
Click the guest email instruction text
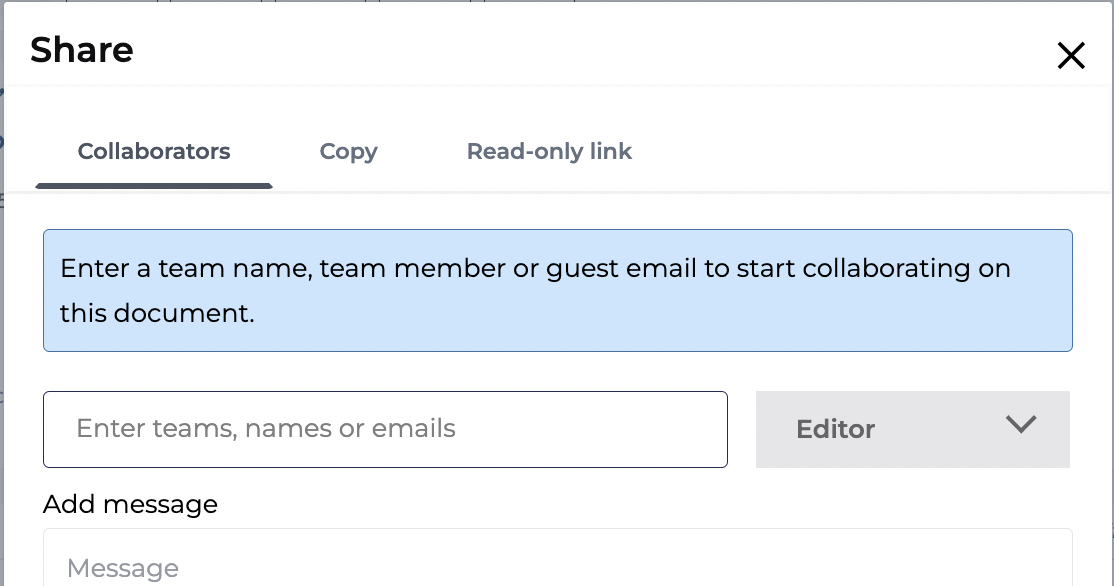pos(536,268)
